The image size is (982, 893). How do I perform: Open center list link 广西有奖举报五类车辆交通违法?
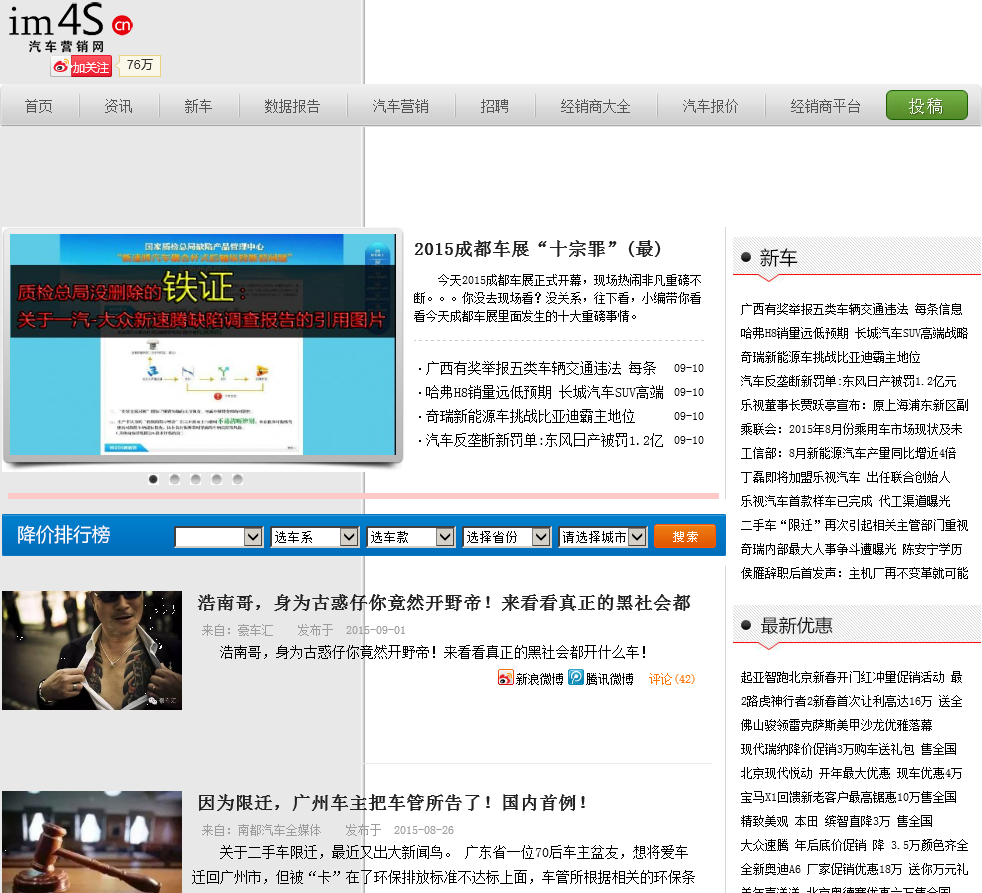tap(540, 368)
